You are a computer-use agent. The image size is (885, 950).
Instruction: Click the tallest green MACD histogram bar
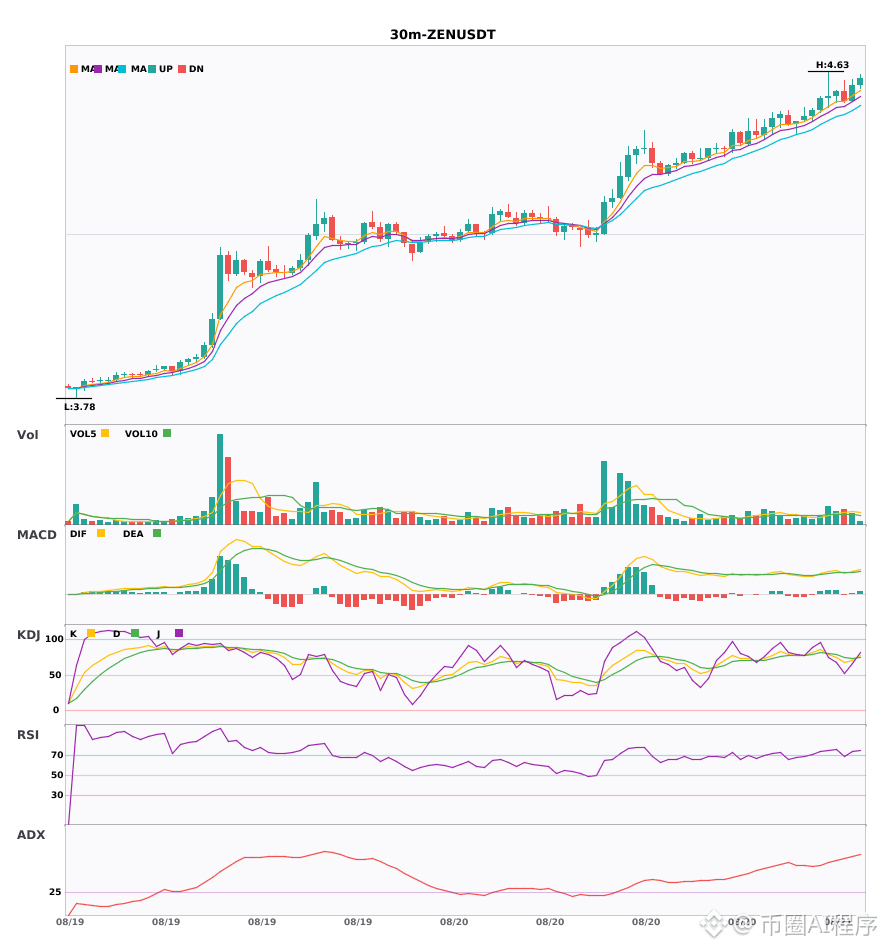220,575
